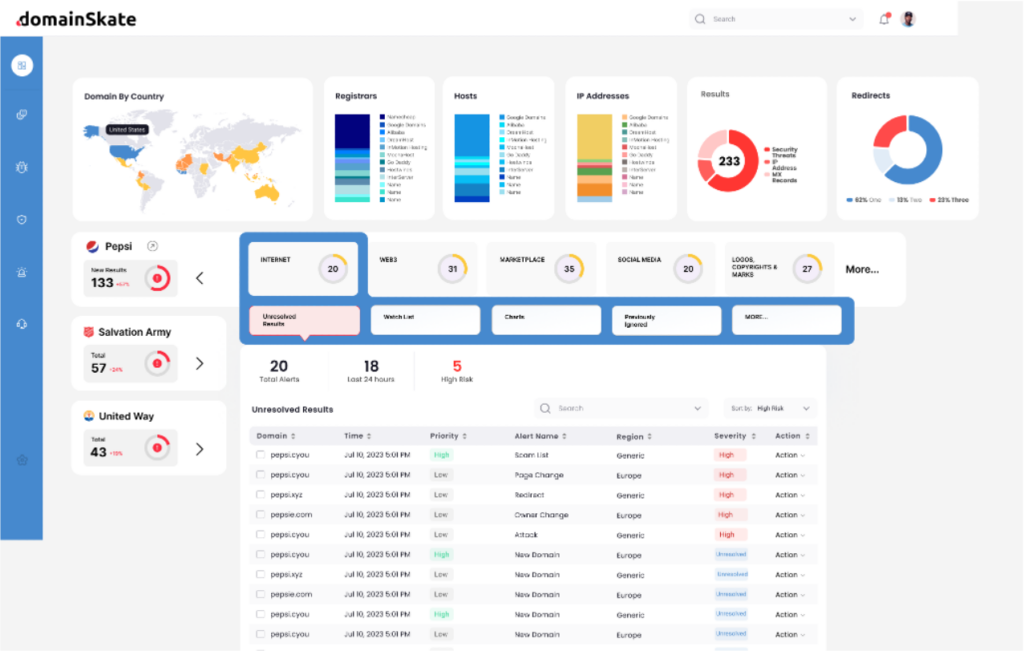Open the notification bell

884,19
